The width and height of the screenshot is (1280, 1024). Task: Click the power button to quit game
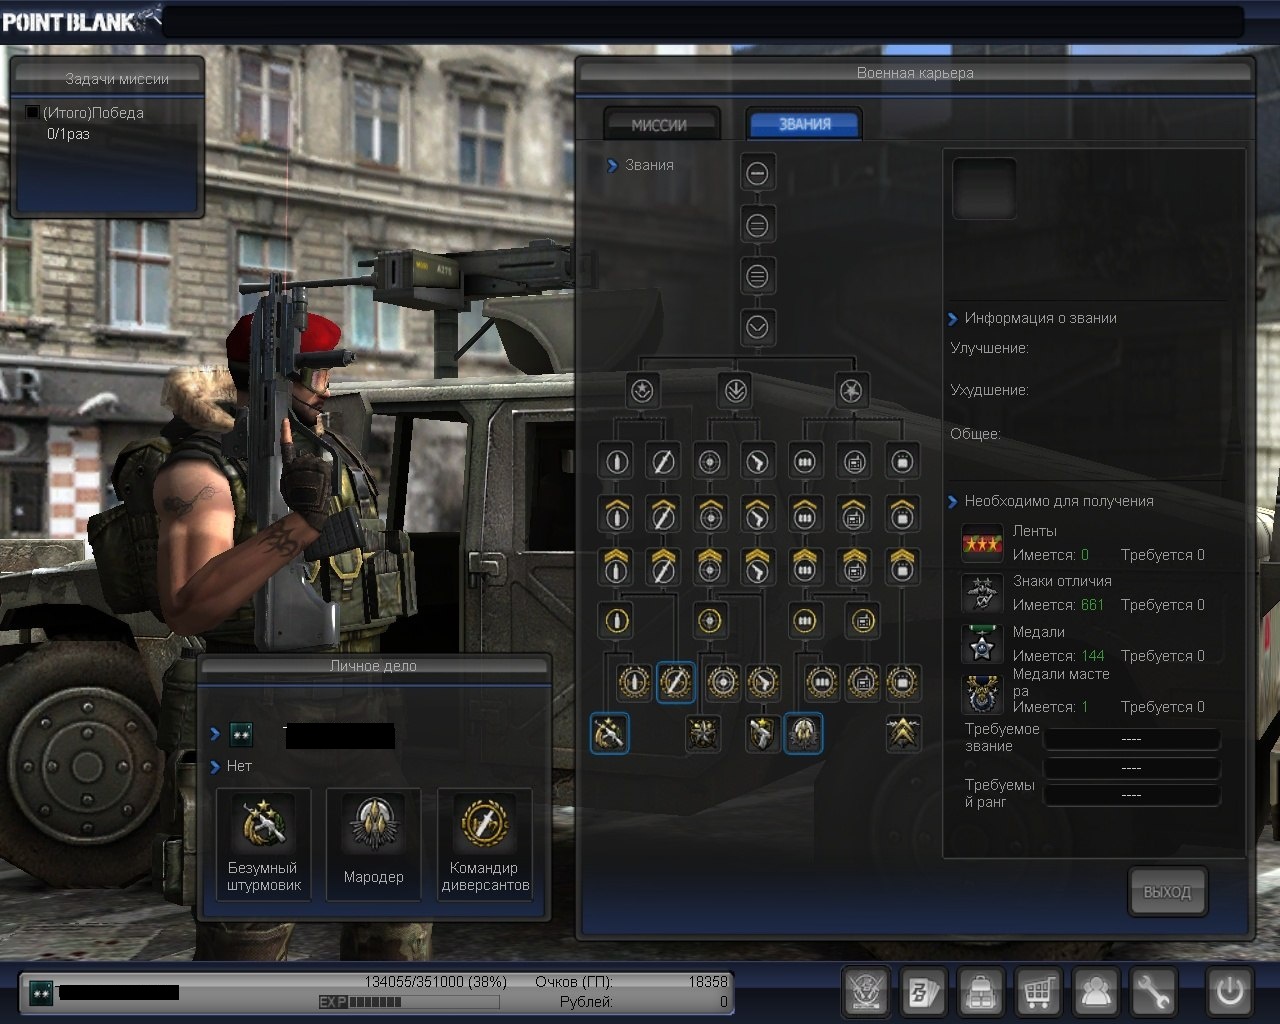click(x=1229, y=992)
